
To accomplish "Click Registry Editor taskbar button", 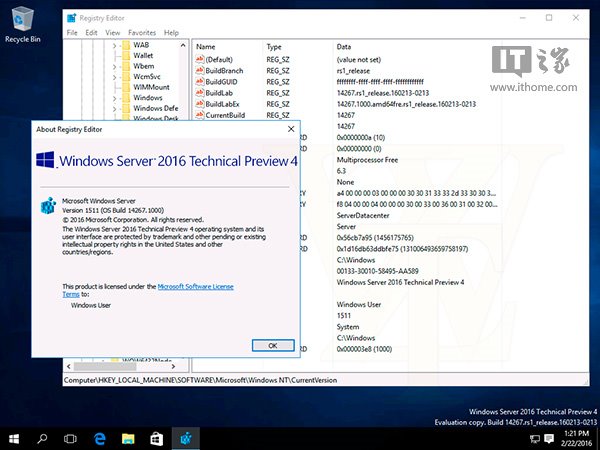I will 186,439.
